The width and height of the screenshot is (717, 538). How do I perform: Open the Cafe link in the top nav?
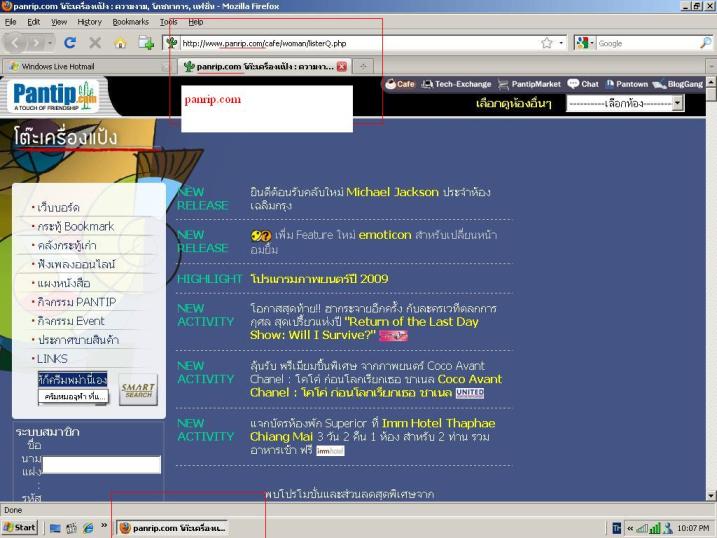click(400, 84)
